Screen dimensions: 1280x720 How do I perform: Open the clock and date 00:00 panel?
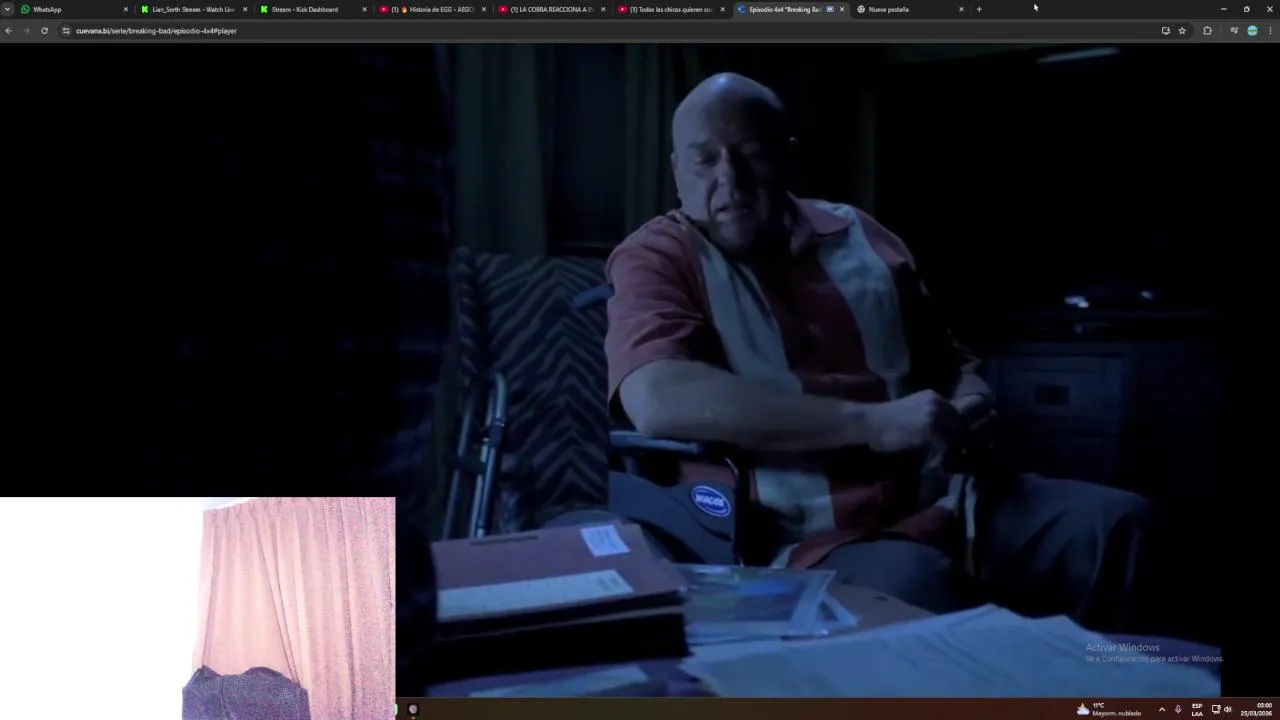click(1257, 709)
